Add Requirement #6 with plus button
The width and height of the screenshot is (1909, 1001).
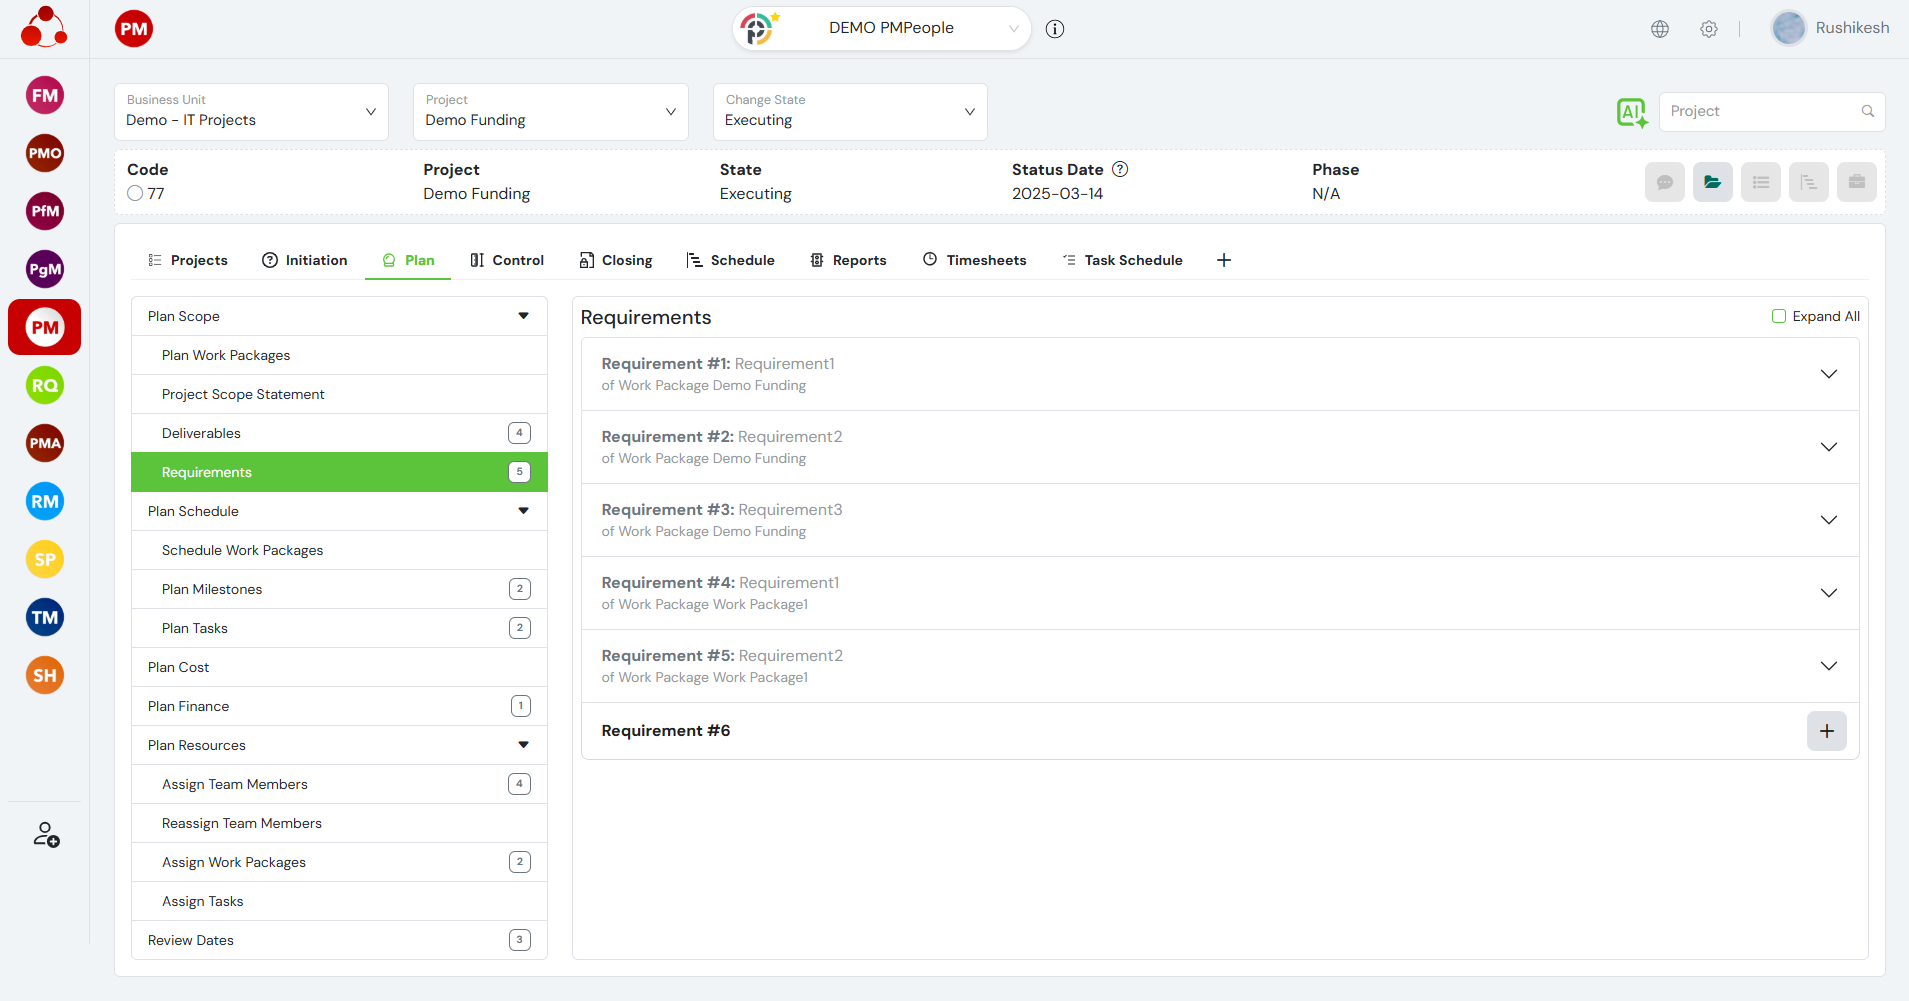tap(1826, 731)
